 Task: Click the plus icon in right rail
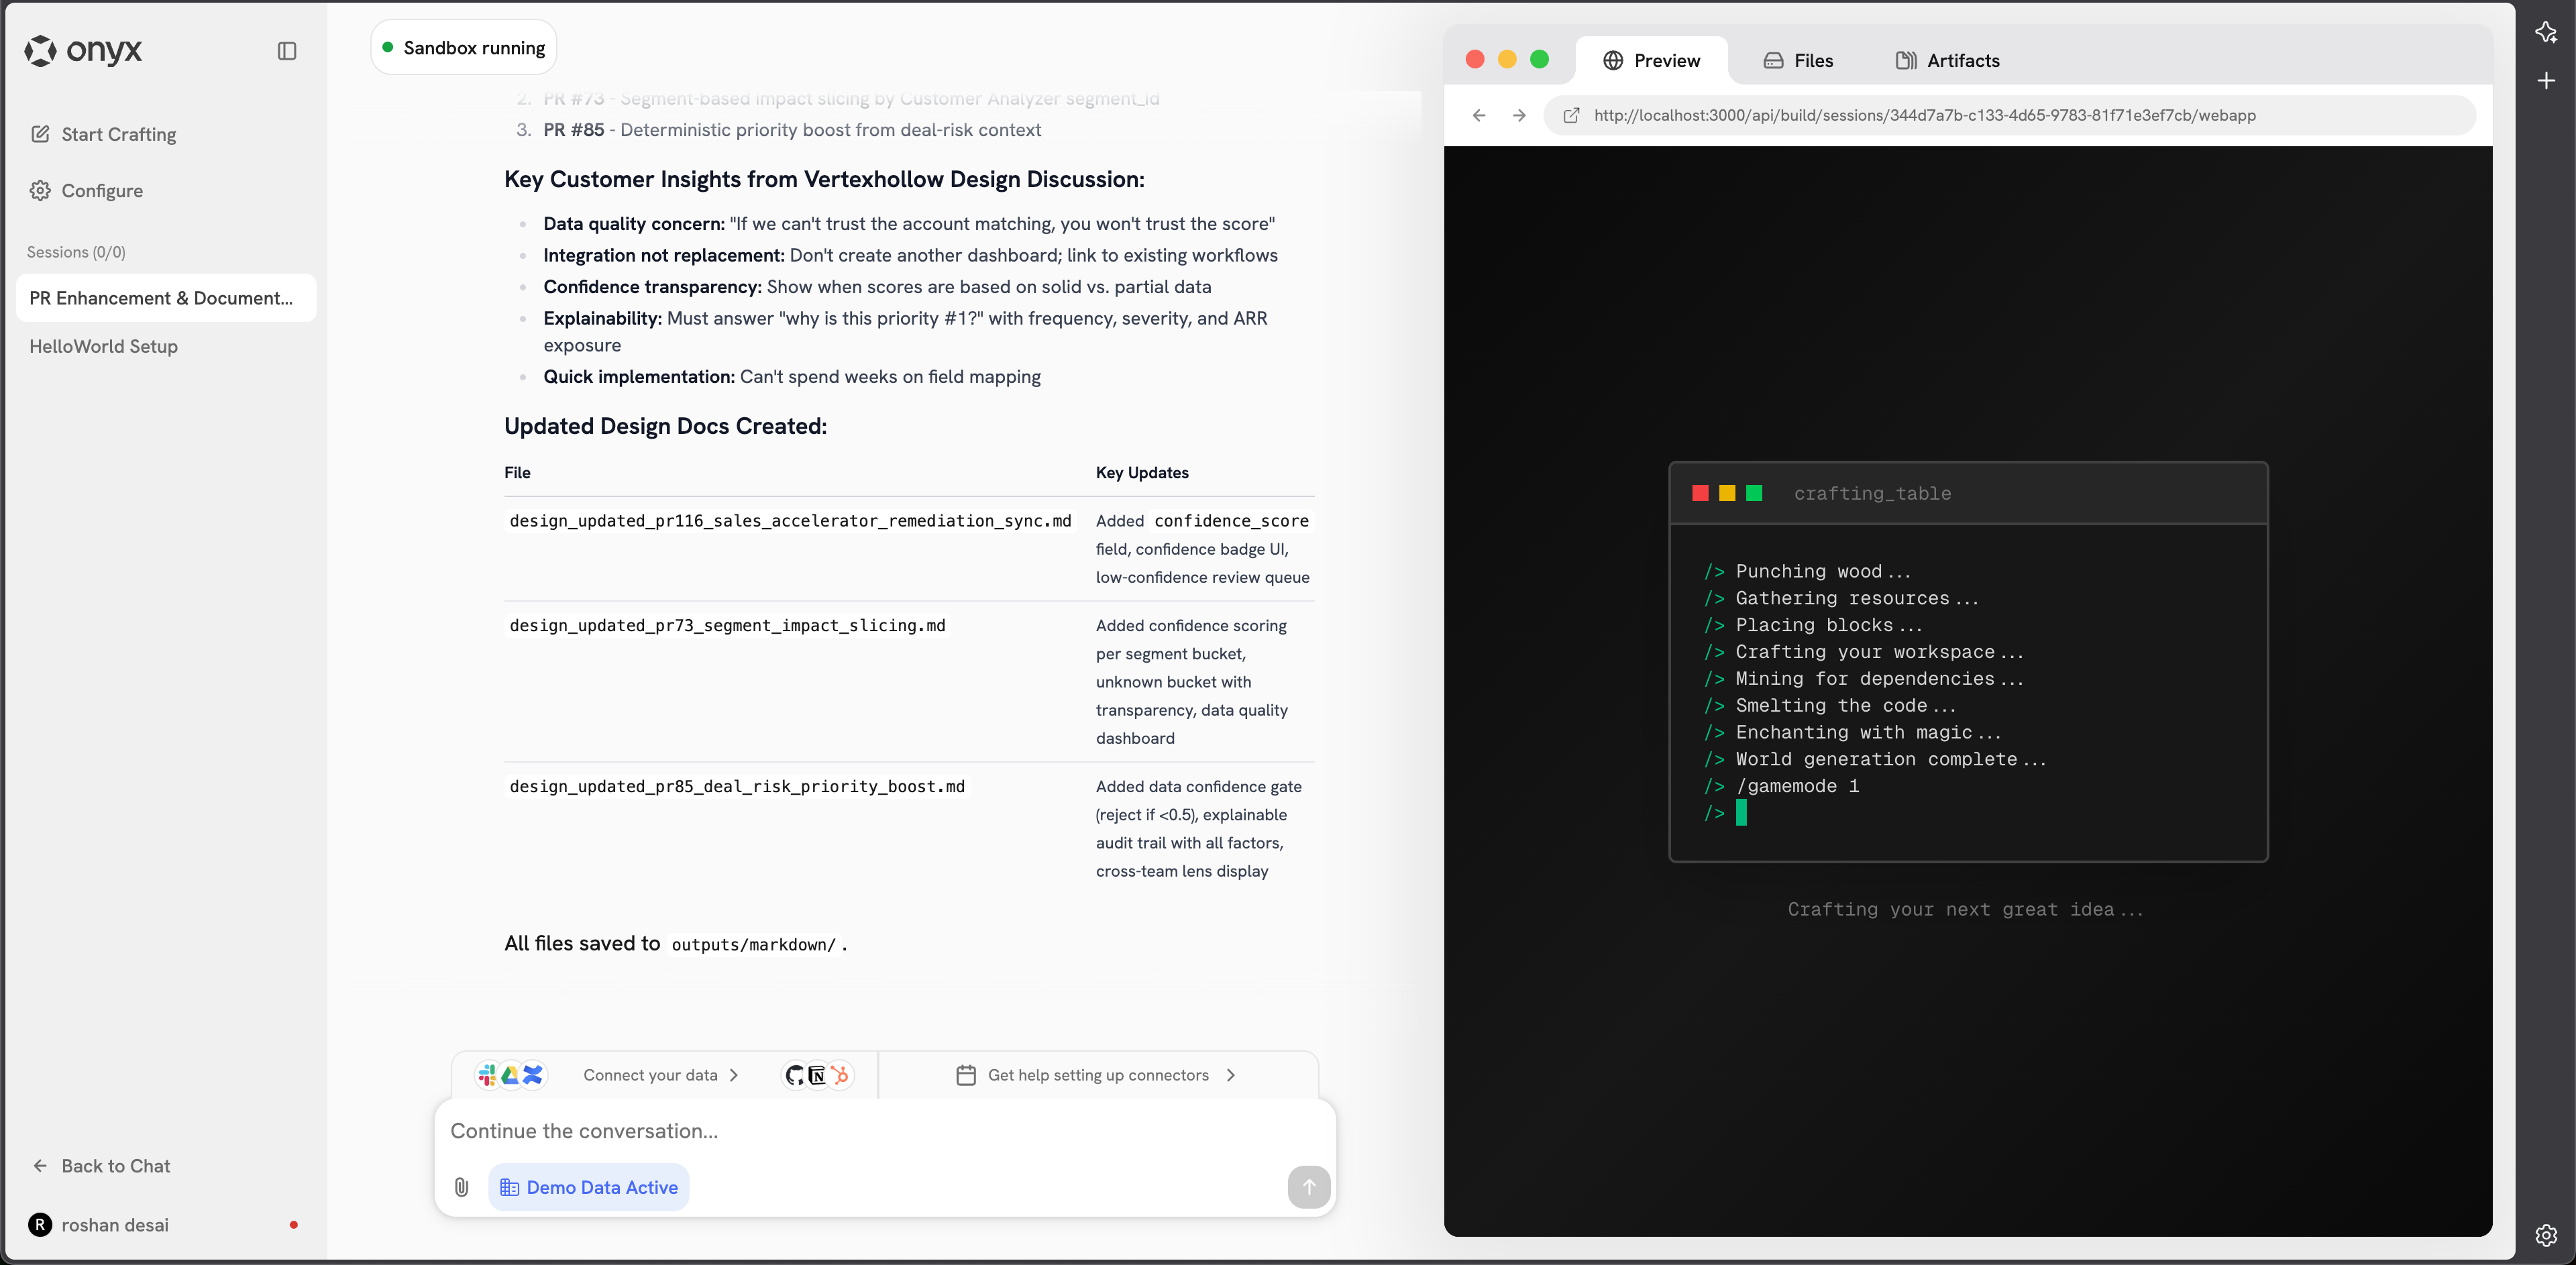coord(2545,81)
